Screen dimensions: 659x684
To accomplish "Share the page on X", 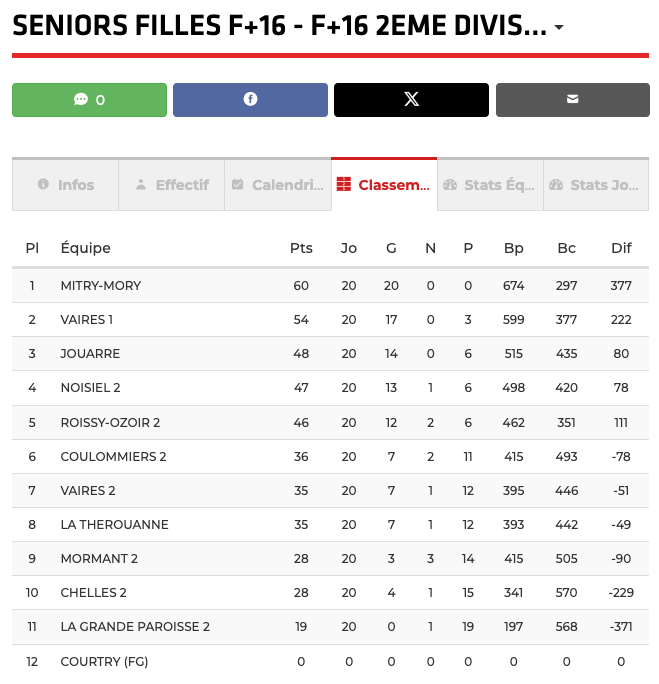I will 411,100.
